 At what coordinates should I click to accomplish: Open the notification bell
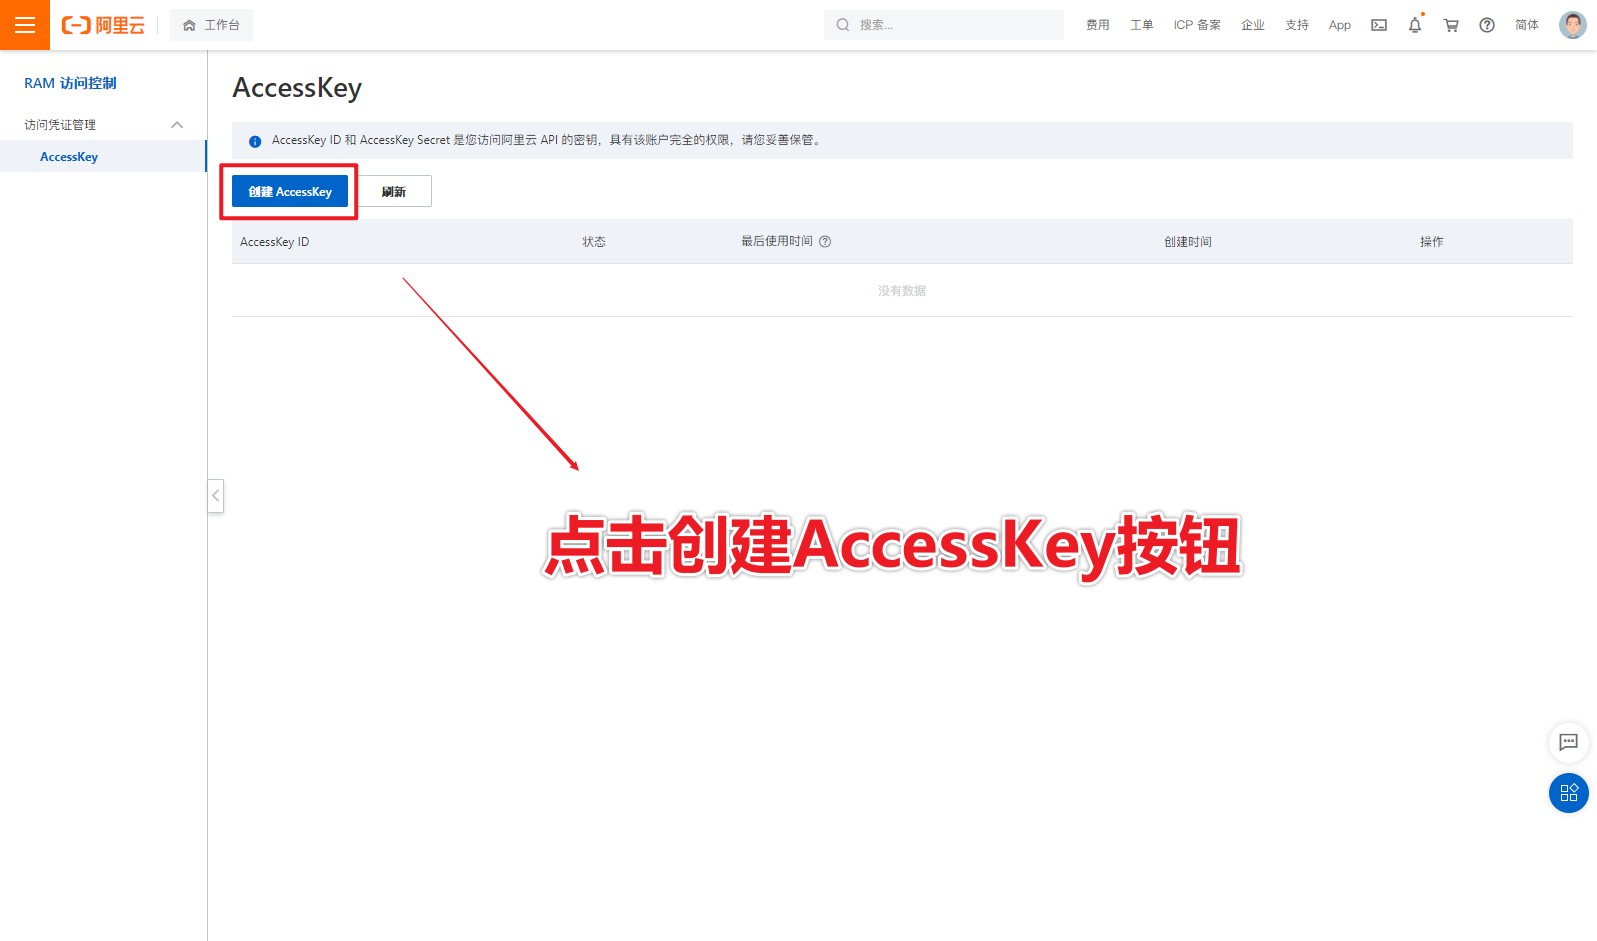coord(1415,25)
